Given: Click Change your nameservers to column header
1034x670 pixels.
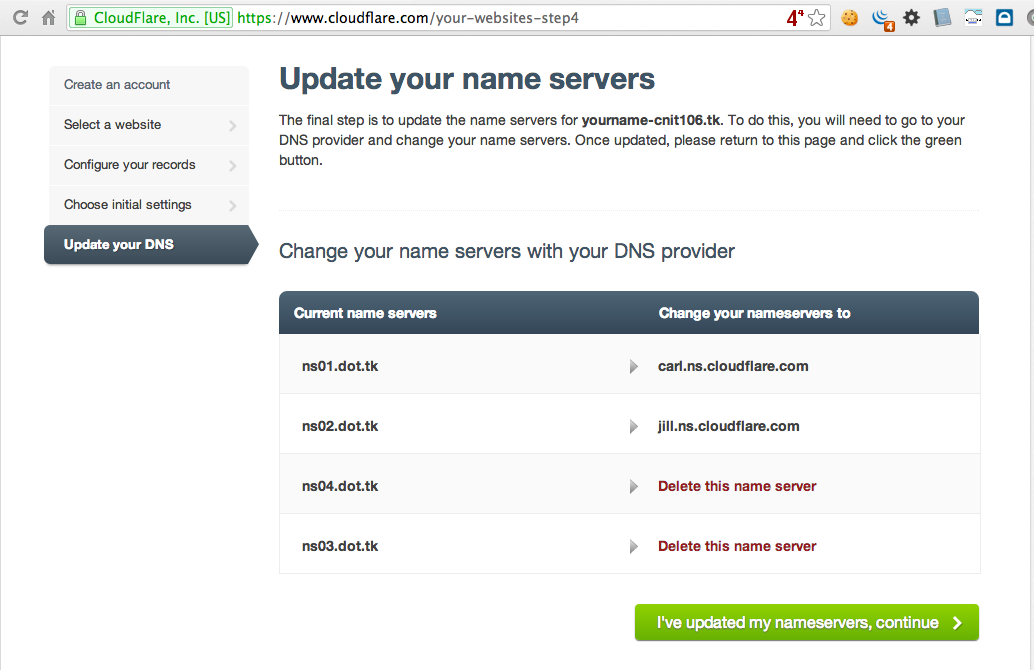Looking at the screenshot, I should tap(754, 313).
